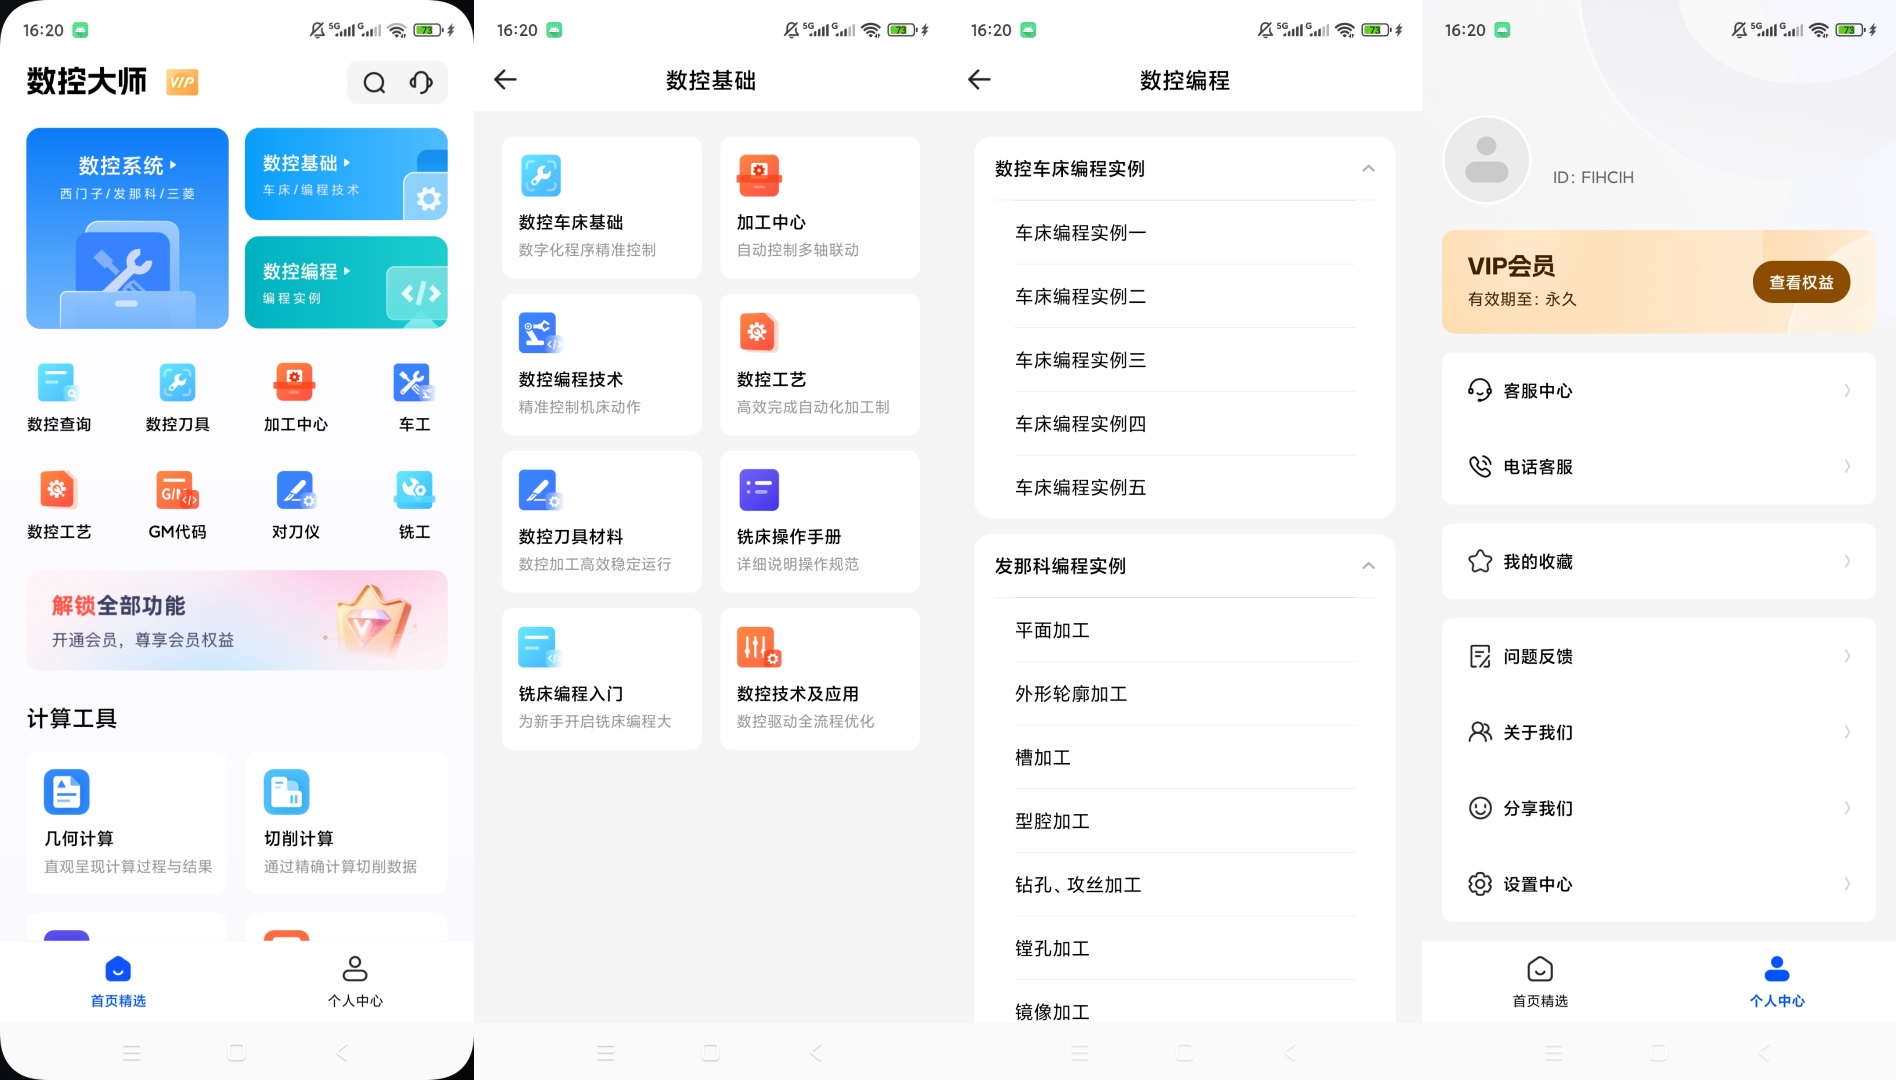
Task: Tap the 查看权益 button
Action: [x=1801, y=282]
